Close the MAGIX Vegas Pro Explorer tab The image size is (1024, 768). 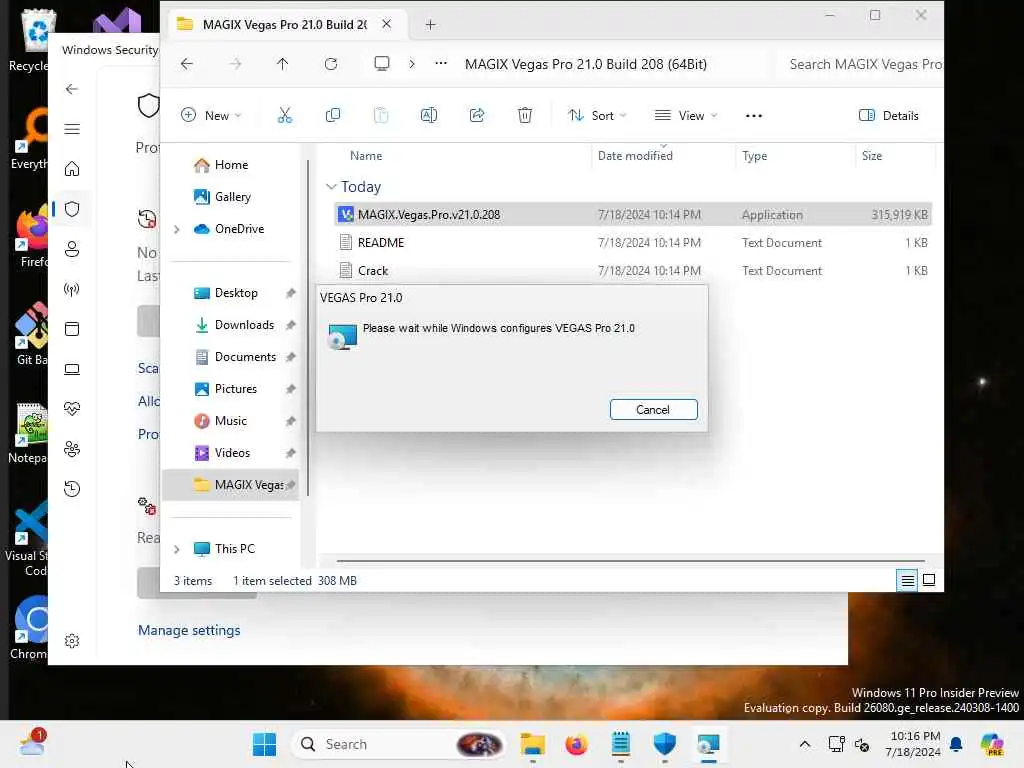(x=387, y=24)
